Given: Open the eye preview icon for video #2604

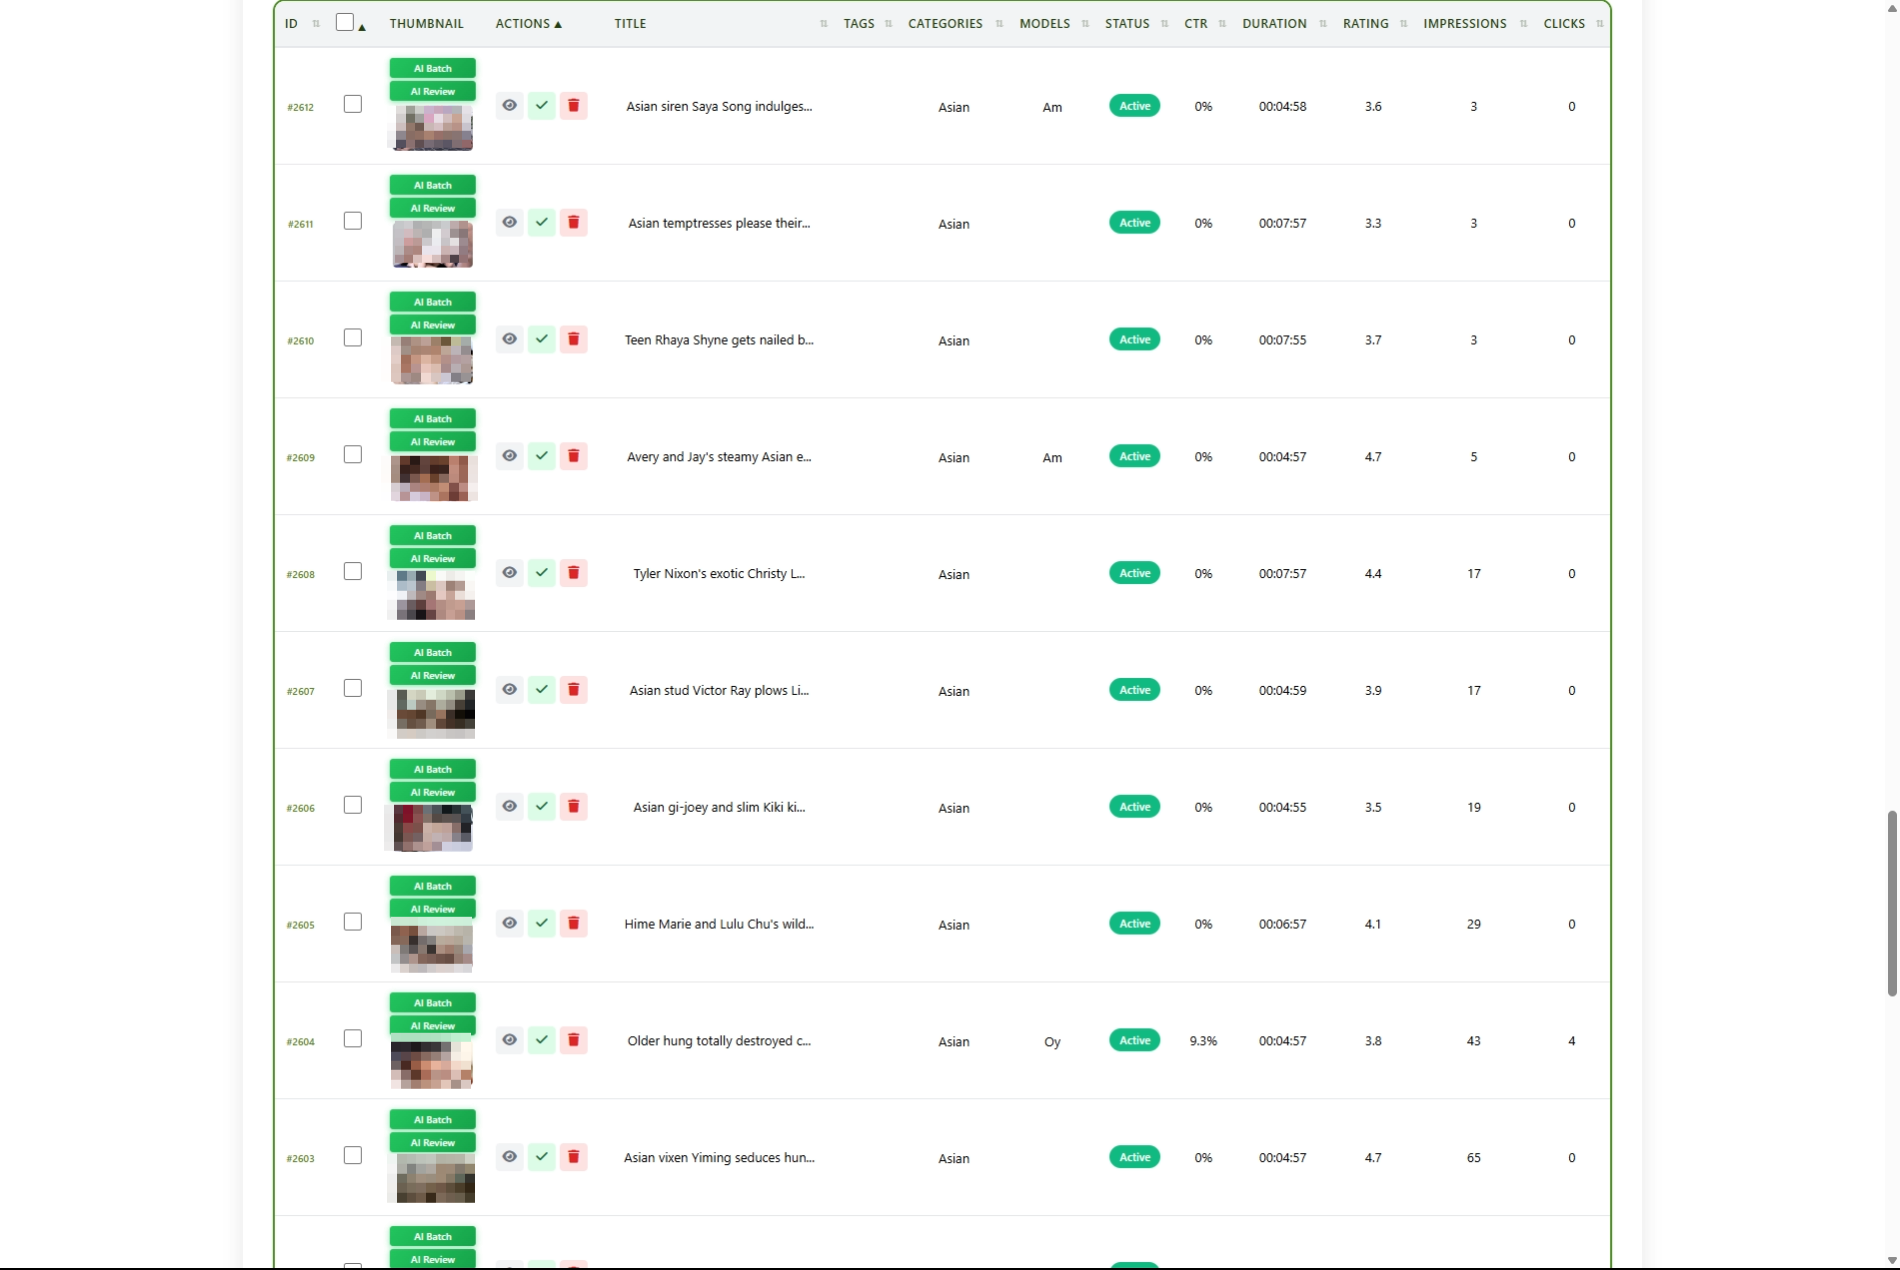Looking at the screenshot, I should (x=510, y=1040).
